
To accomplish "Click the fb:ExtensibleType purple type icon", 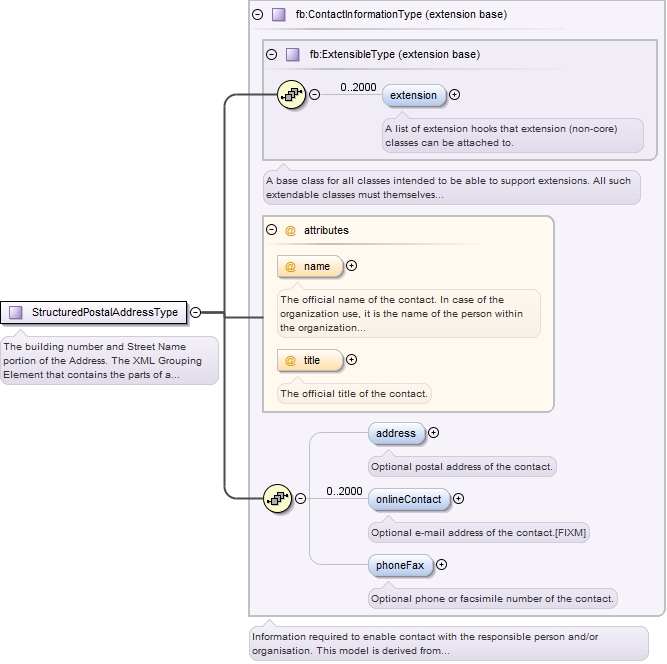I will [292, 54].
